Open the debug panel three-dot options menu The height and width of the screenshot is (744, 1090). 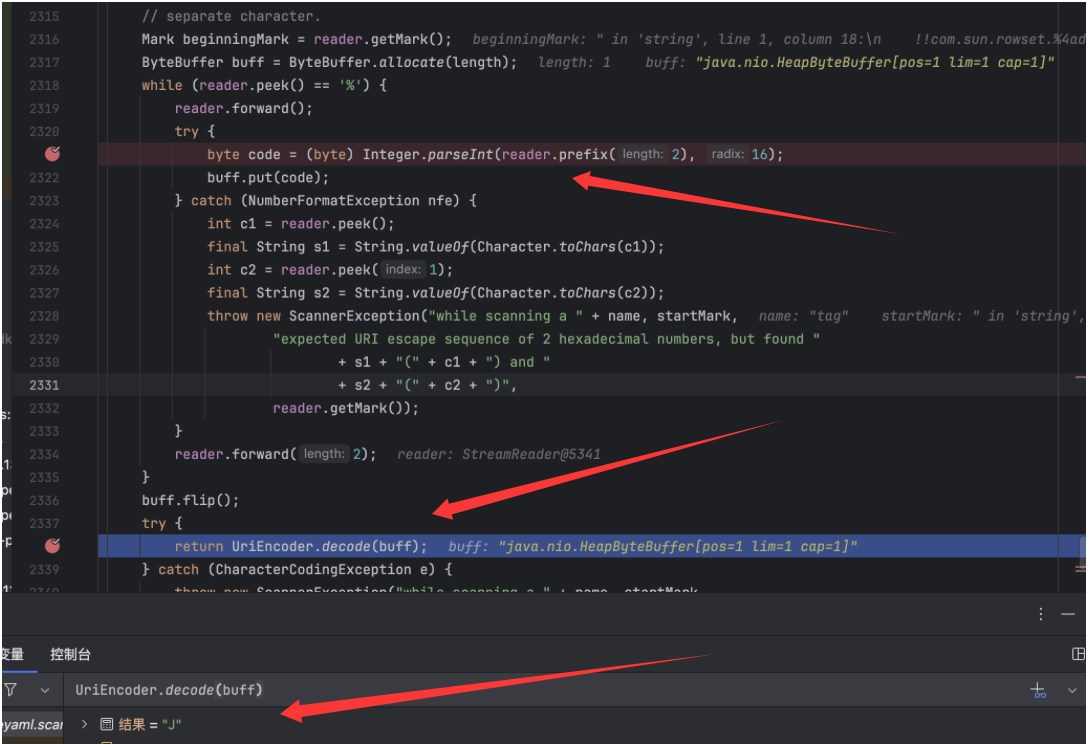[1041, 614]
